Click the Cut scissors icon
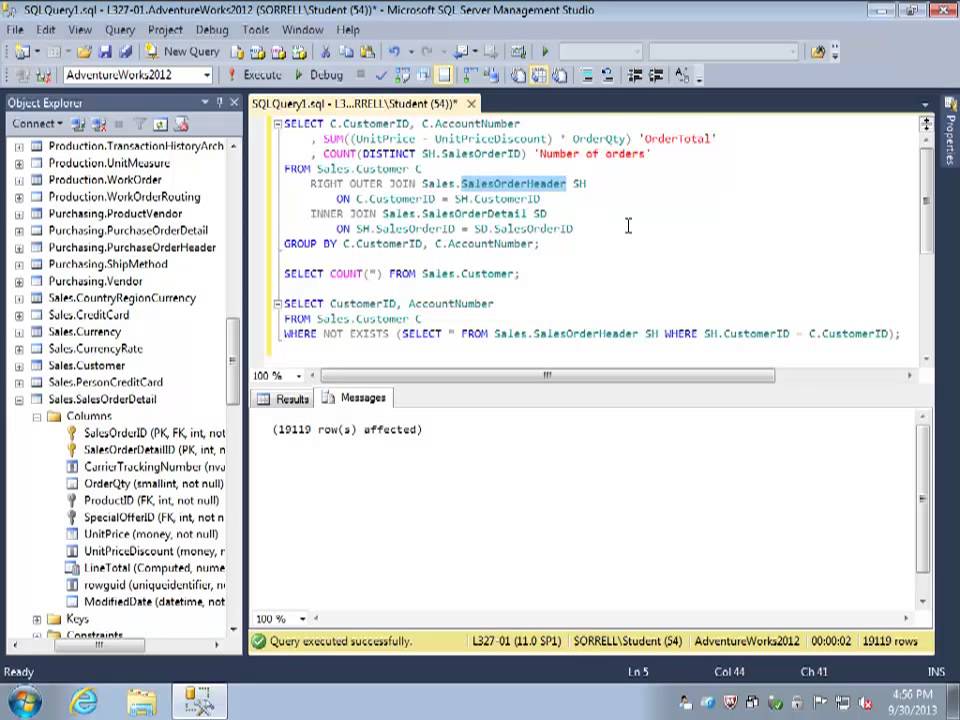Viewport: 960px width, 720px height. [326, 52]
